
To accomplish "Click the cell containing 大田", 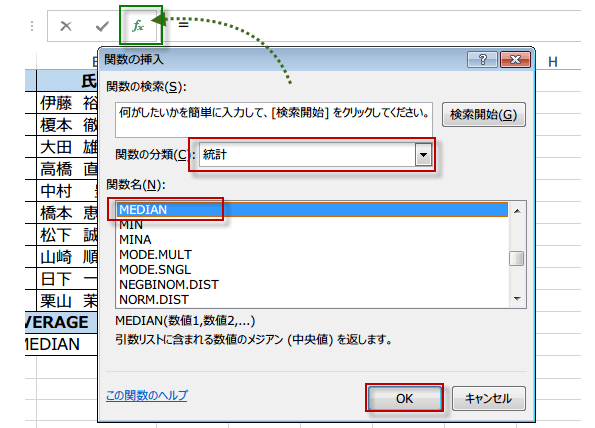I will [67, 147].
